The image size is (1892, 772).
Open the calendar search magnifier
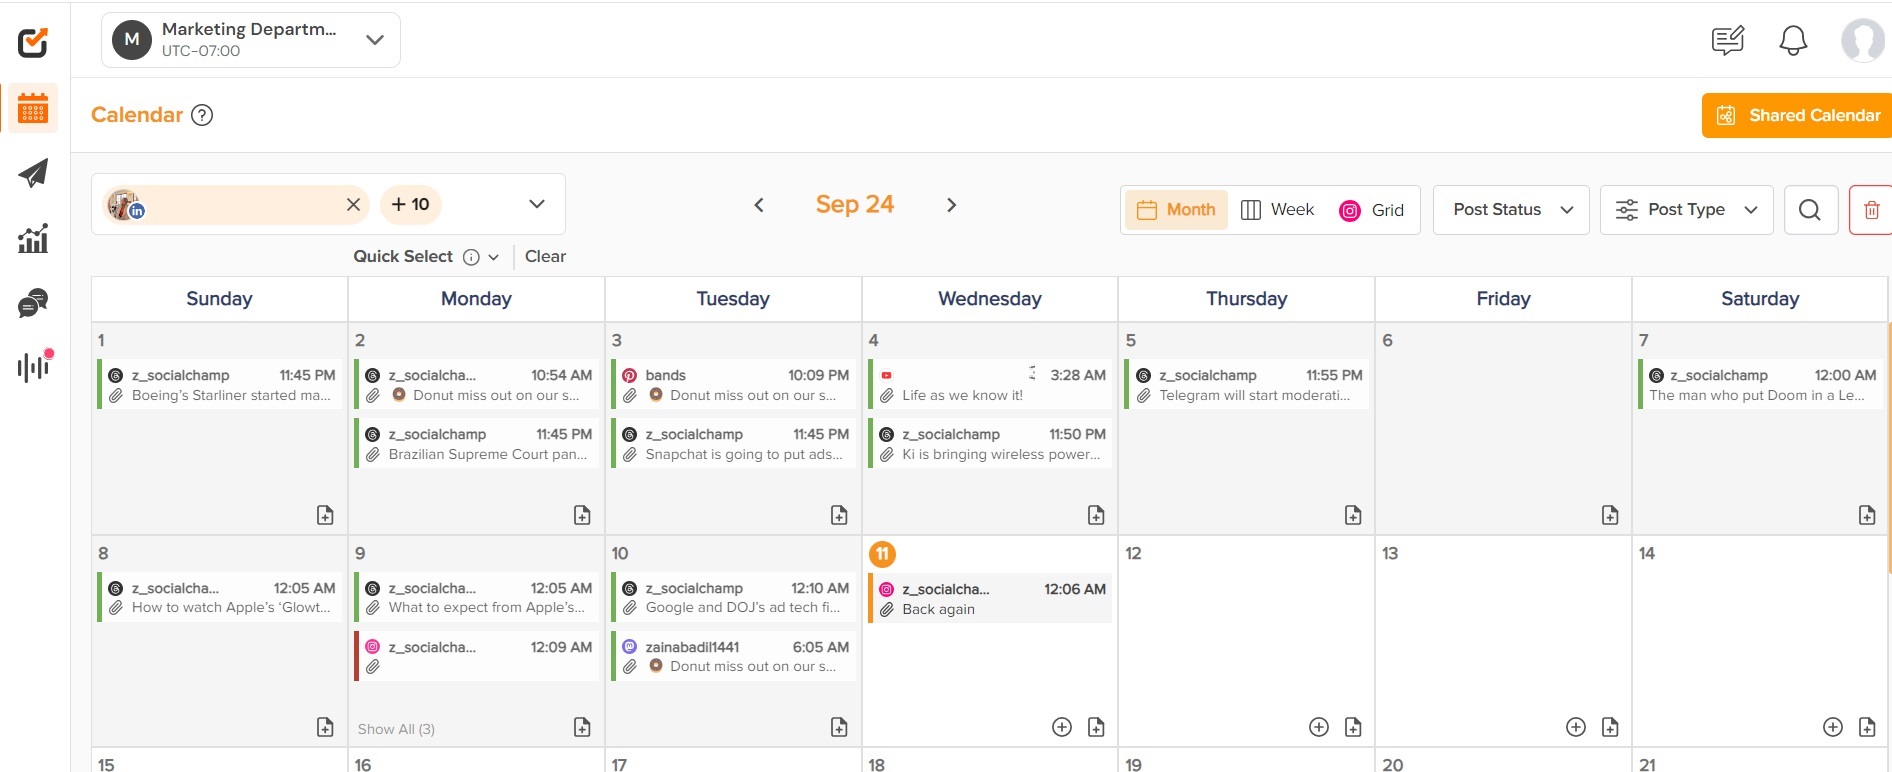pos(1810,210)
